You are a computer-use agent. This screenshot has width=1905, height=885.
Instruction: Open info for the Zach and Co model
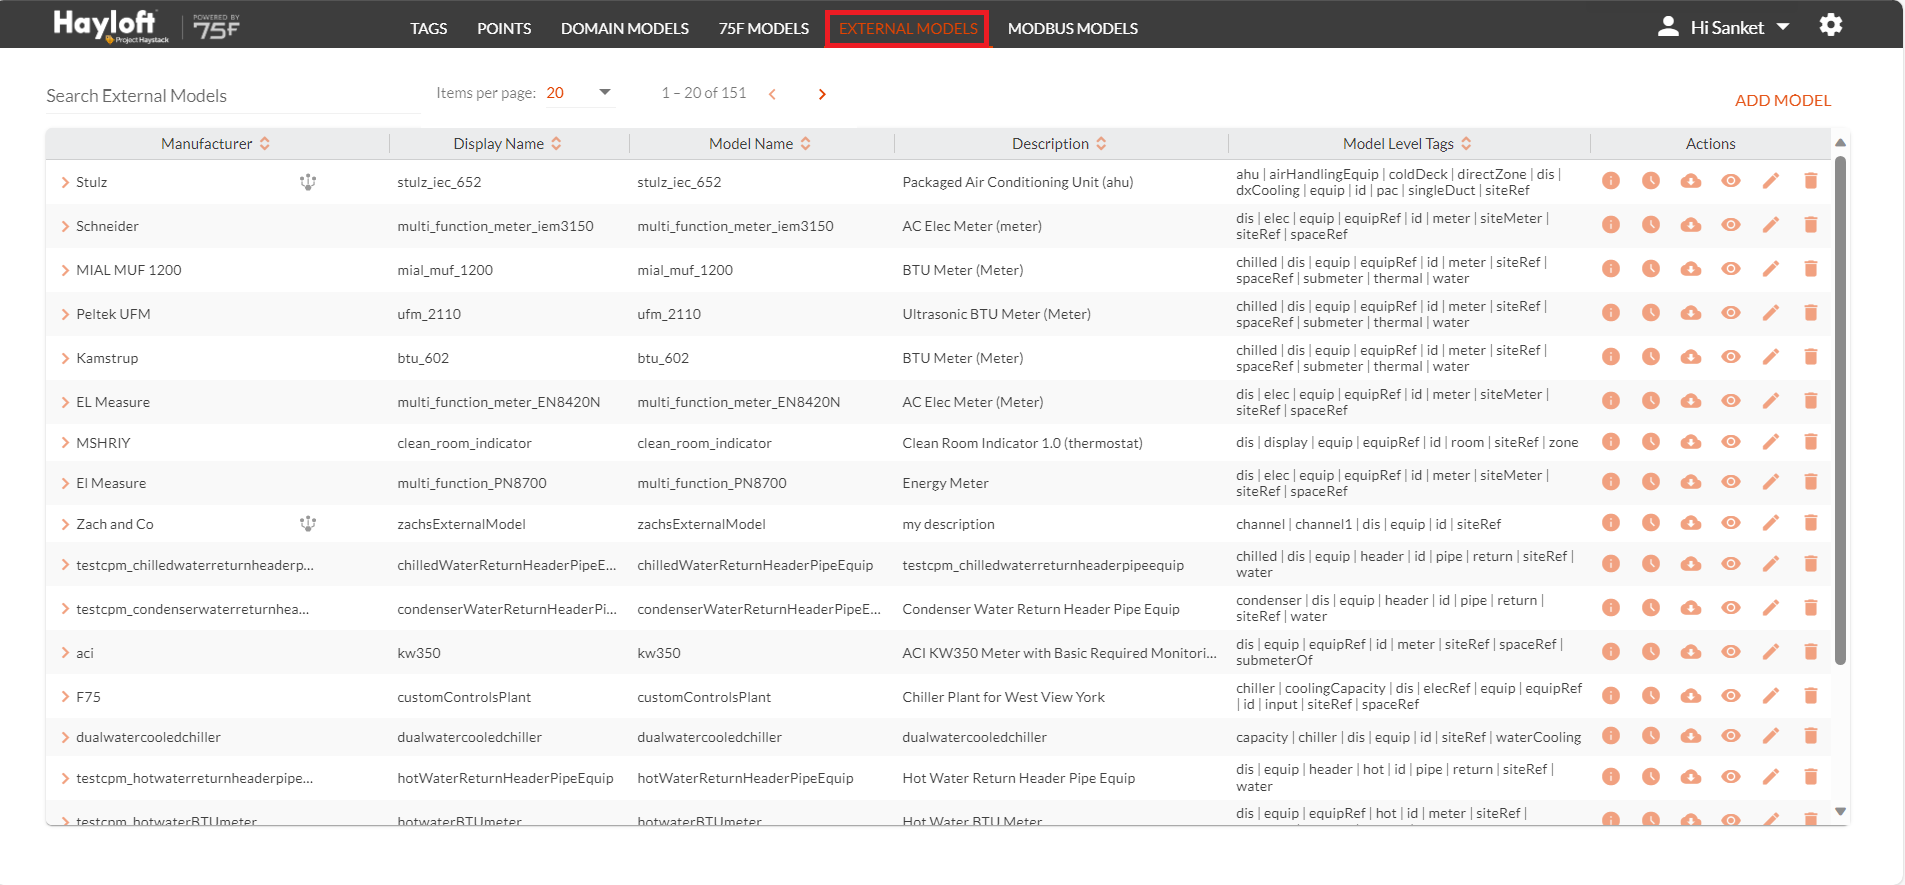point(1610,523)
